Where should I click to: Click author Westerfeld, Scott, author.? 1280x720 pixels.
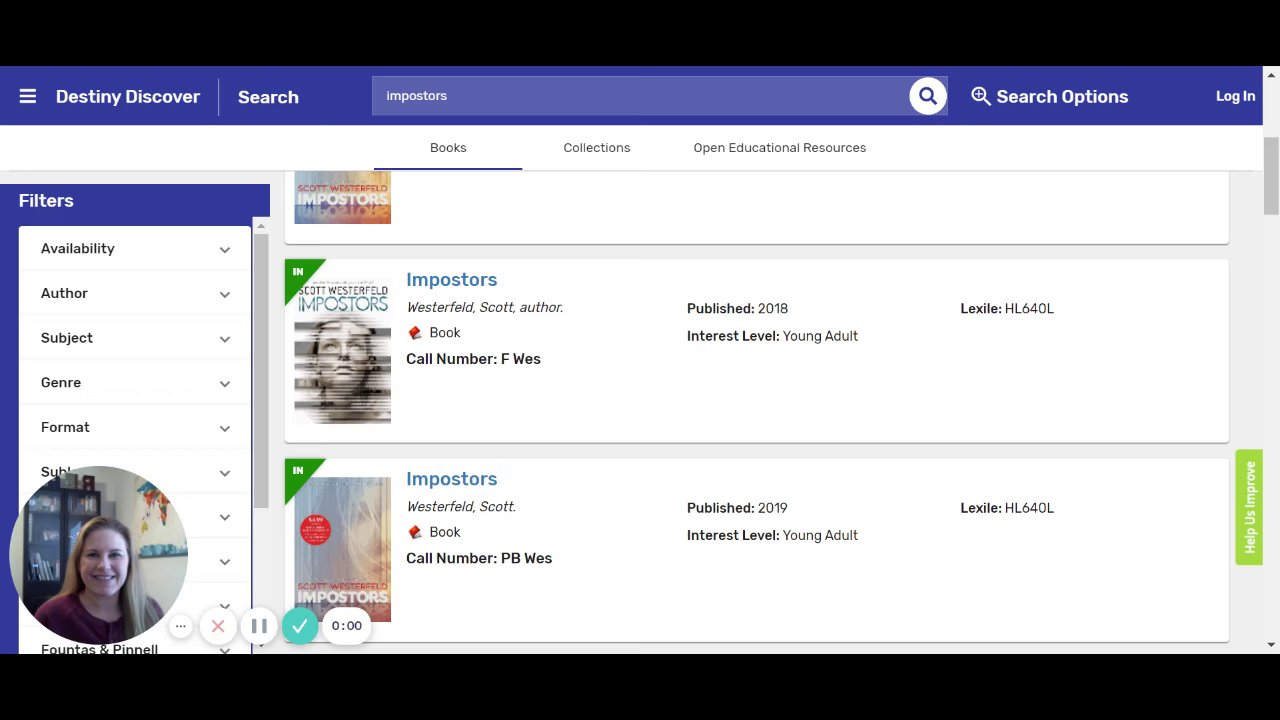(485, 308)
